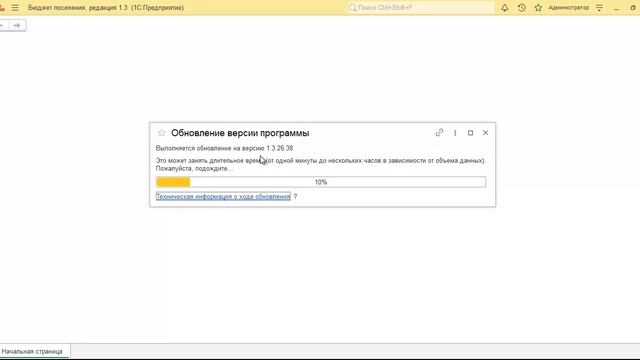Open the history clock icon

point(522,8)
